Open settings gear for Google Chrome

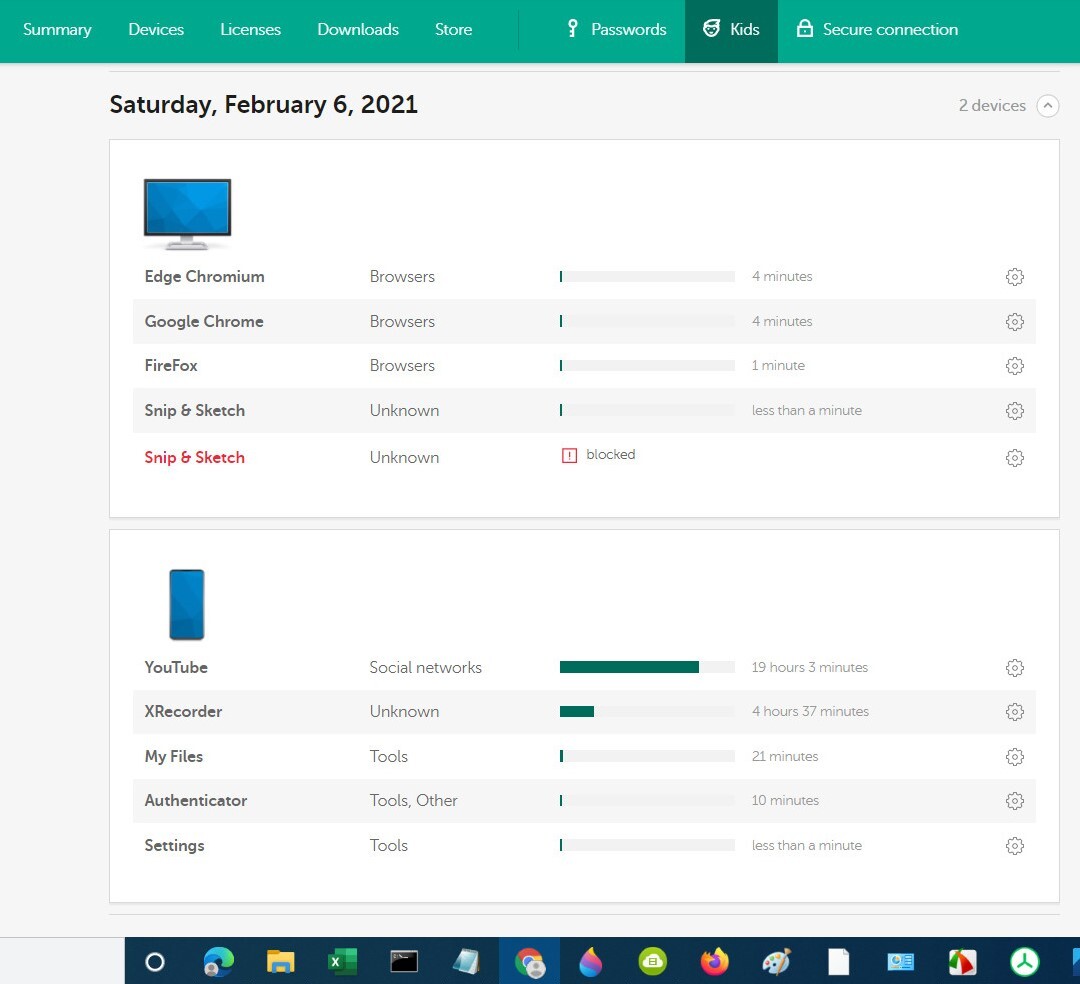(1014, 322)
